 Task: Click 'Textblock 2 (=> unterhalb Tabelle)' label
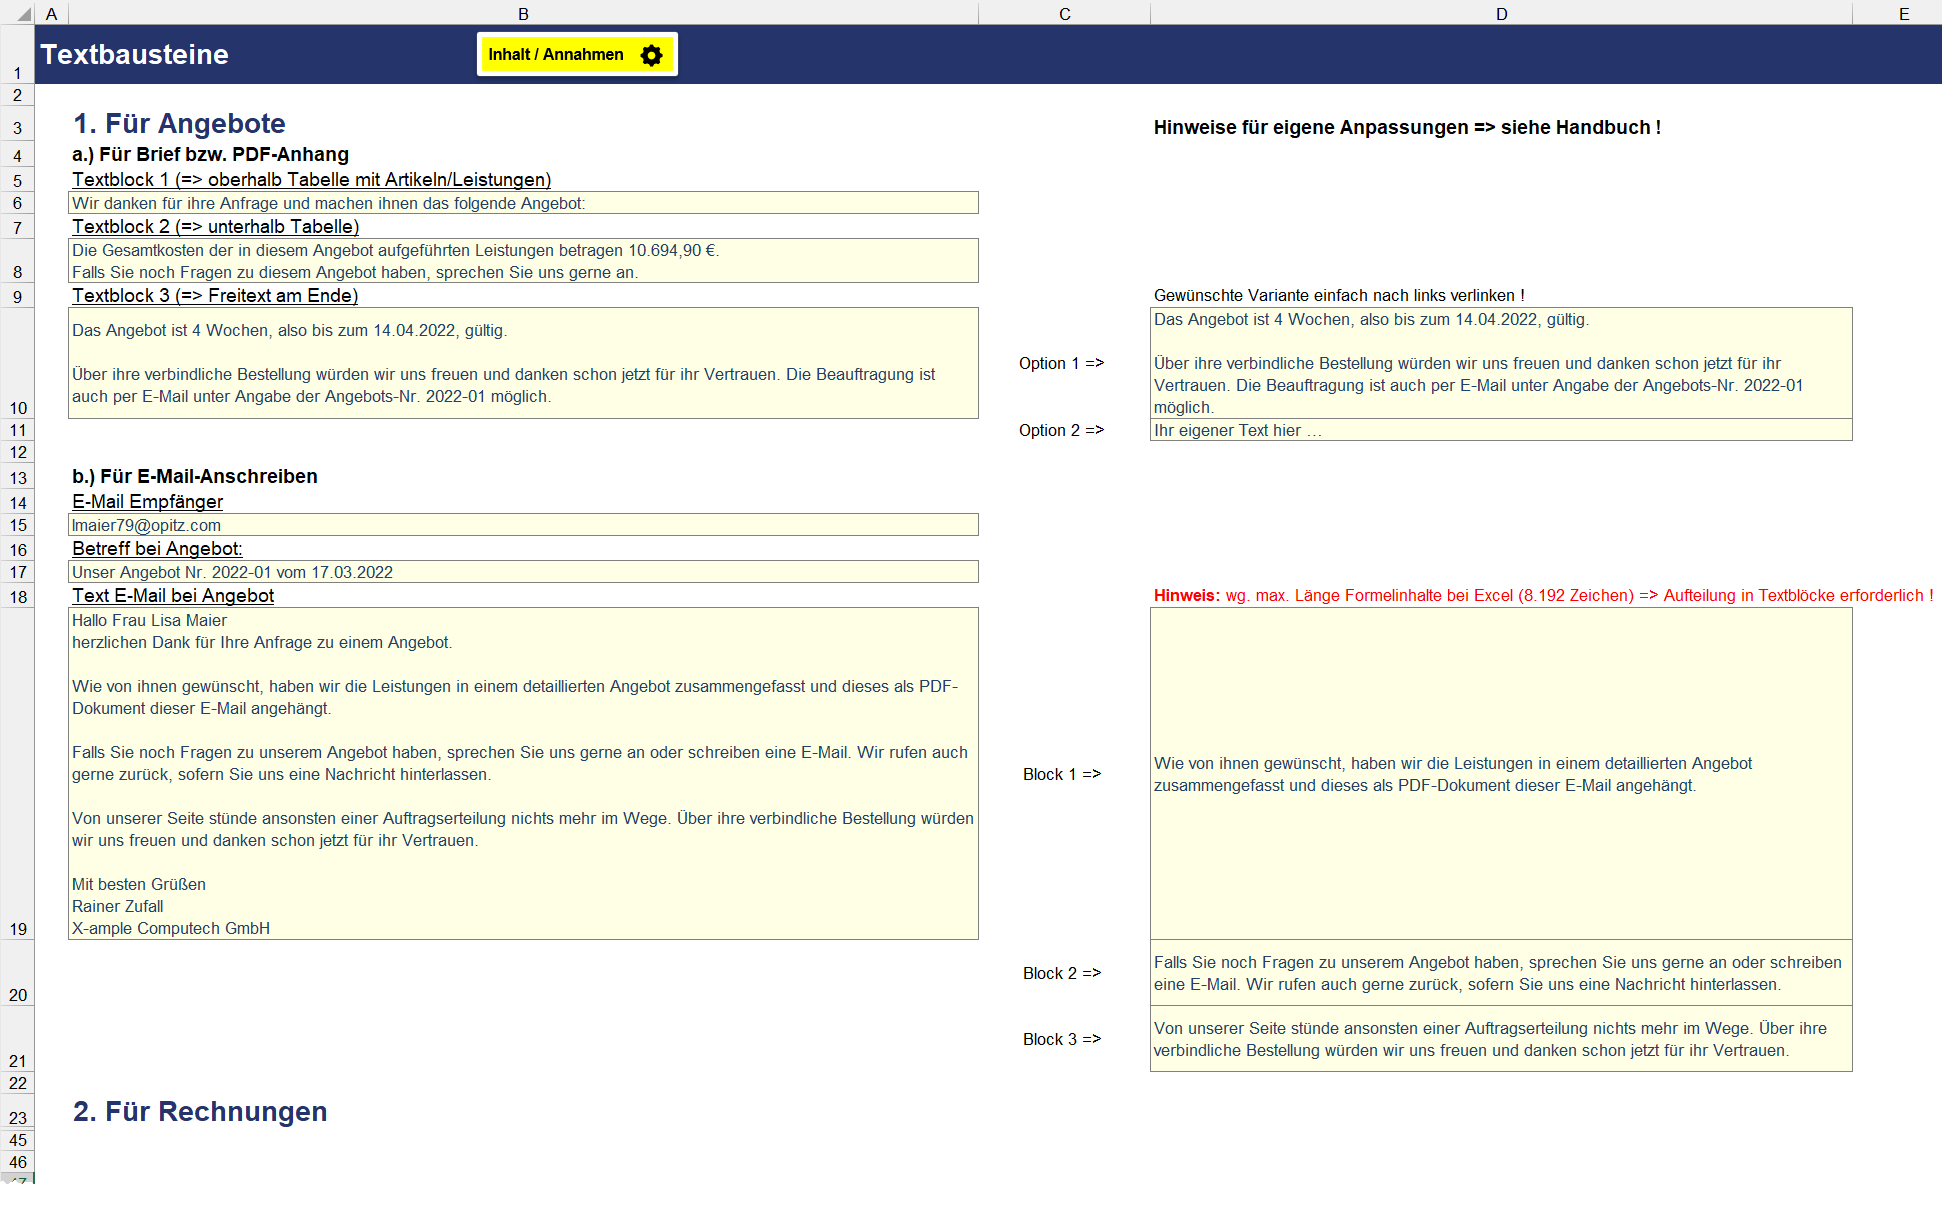click(215, 226)
